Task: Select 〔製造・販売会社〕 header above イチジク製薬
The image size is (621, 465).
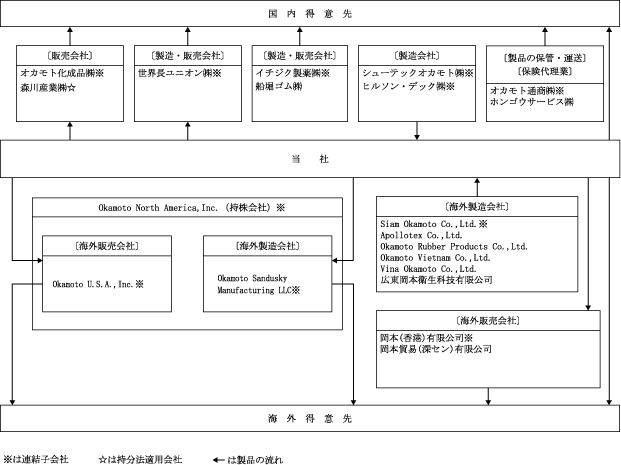Action: 300,55
